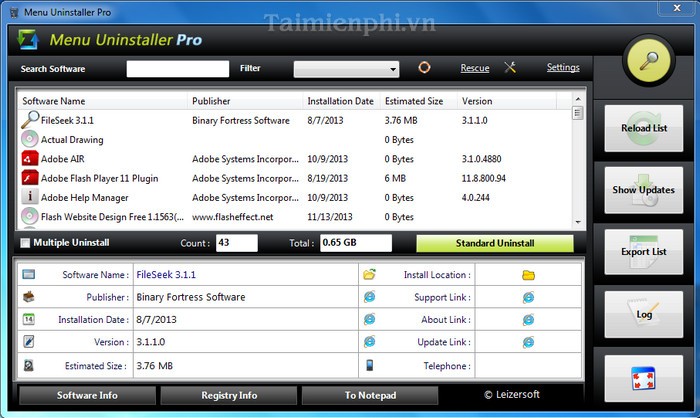This screenshot has width=700, height=418.
Task: Click the Software Info button
Action: click(87, 395)
